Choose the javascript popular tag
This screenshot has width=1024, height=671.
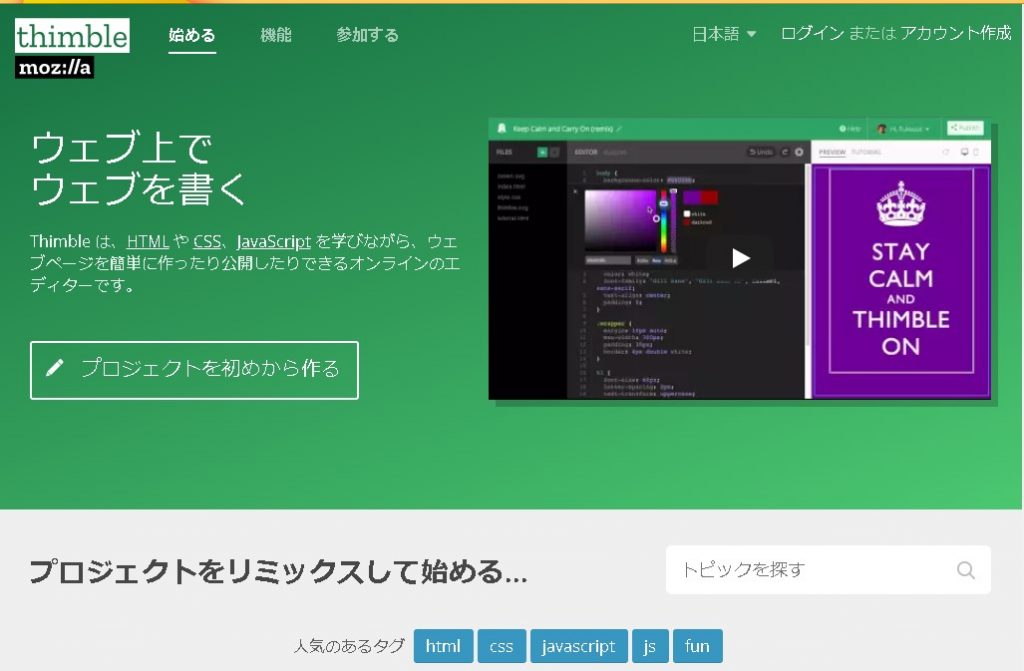tap(579, 646)
